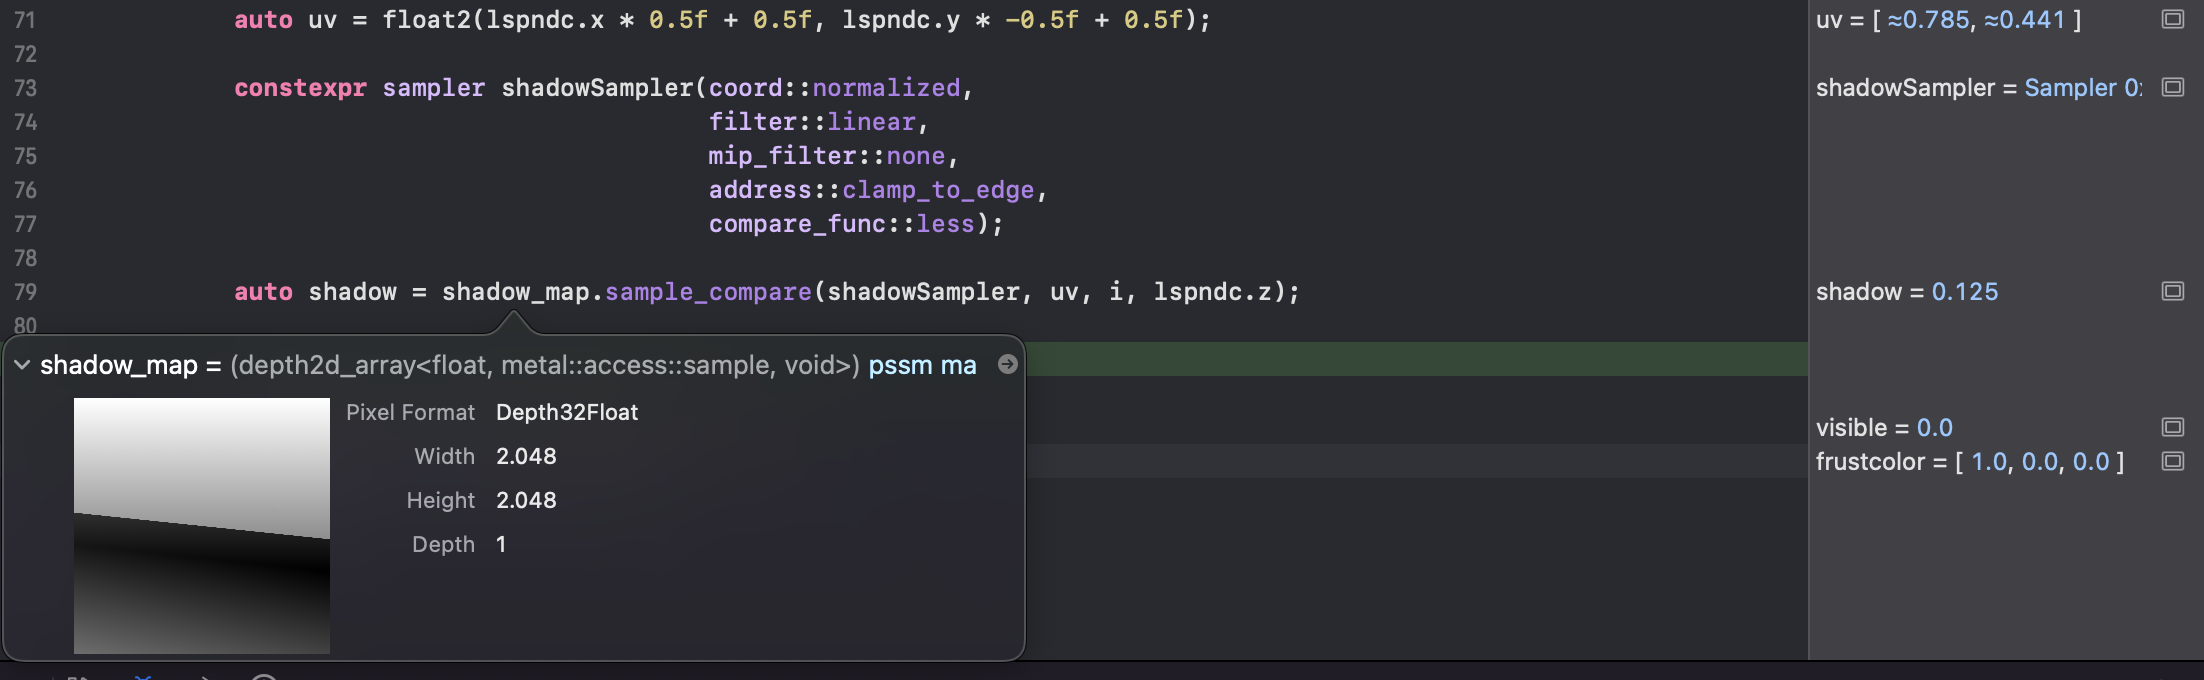Show the shadow value detail view icon

2172,291
